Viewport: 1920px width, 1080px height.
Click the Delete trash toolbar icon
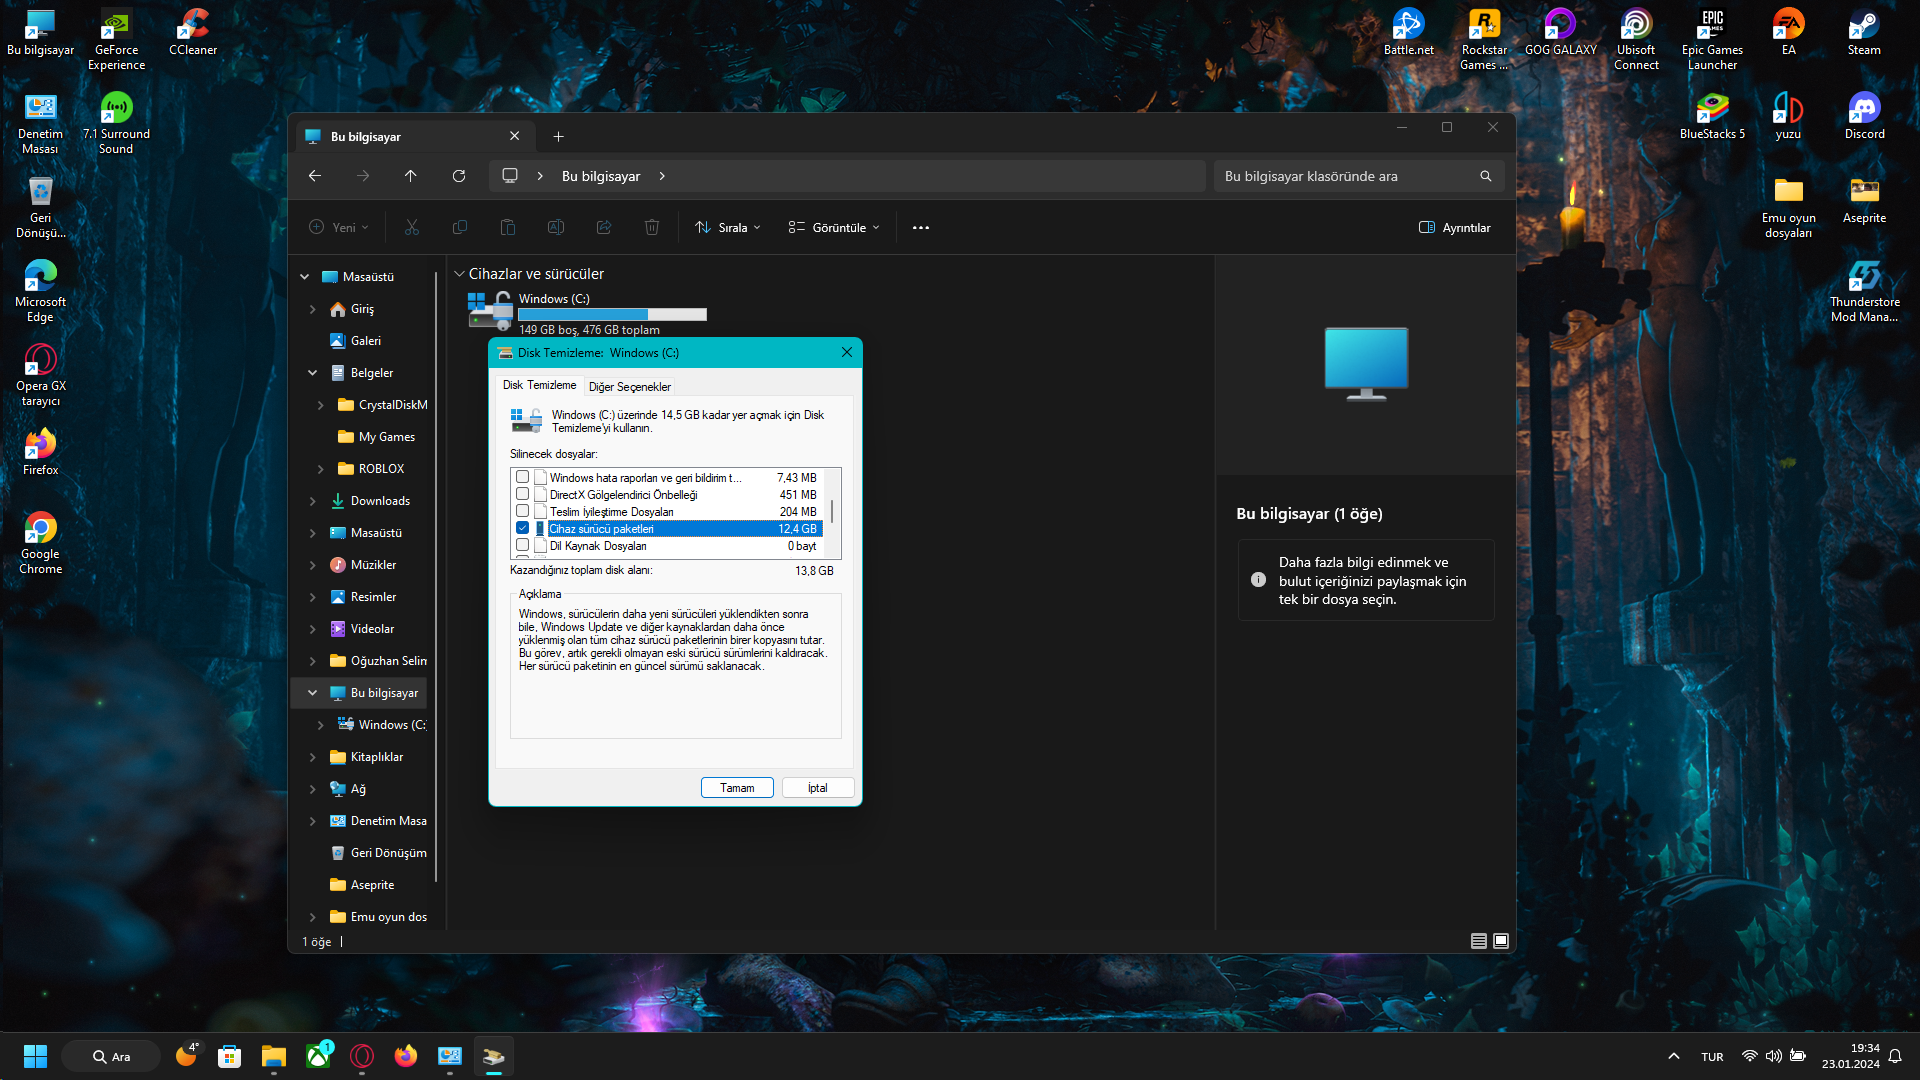[x=651, y=228]
